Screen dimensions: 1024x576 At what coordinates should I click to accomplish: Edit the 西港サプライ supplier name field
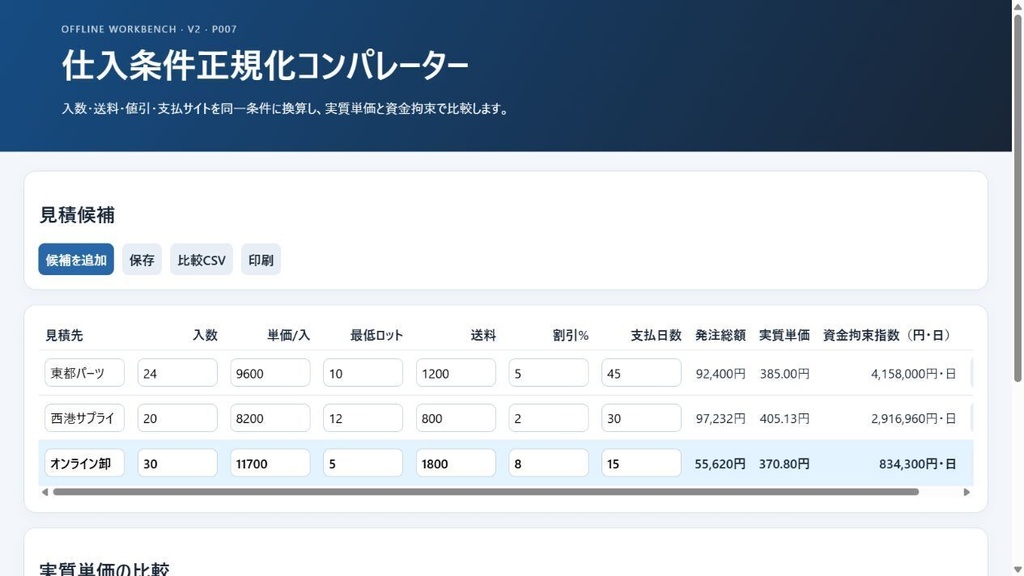tap(84, 418)
